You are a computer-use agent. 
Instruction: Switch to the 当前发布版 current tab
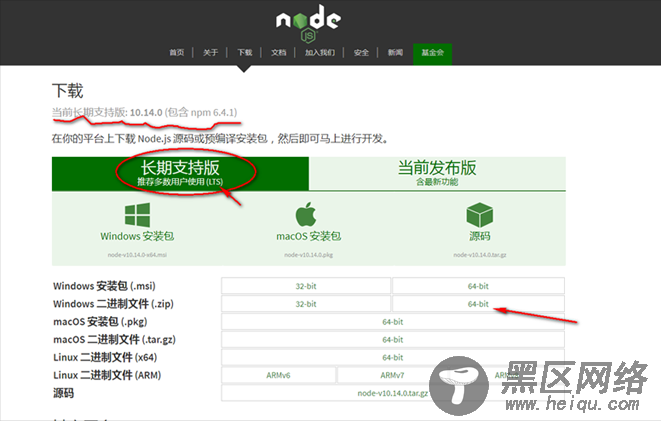click(x=437, y=174)
